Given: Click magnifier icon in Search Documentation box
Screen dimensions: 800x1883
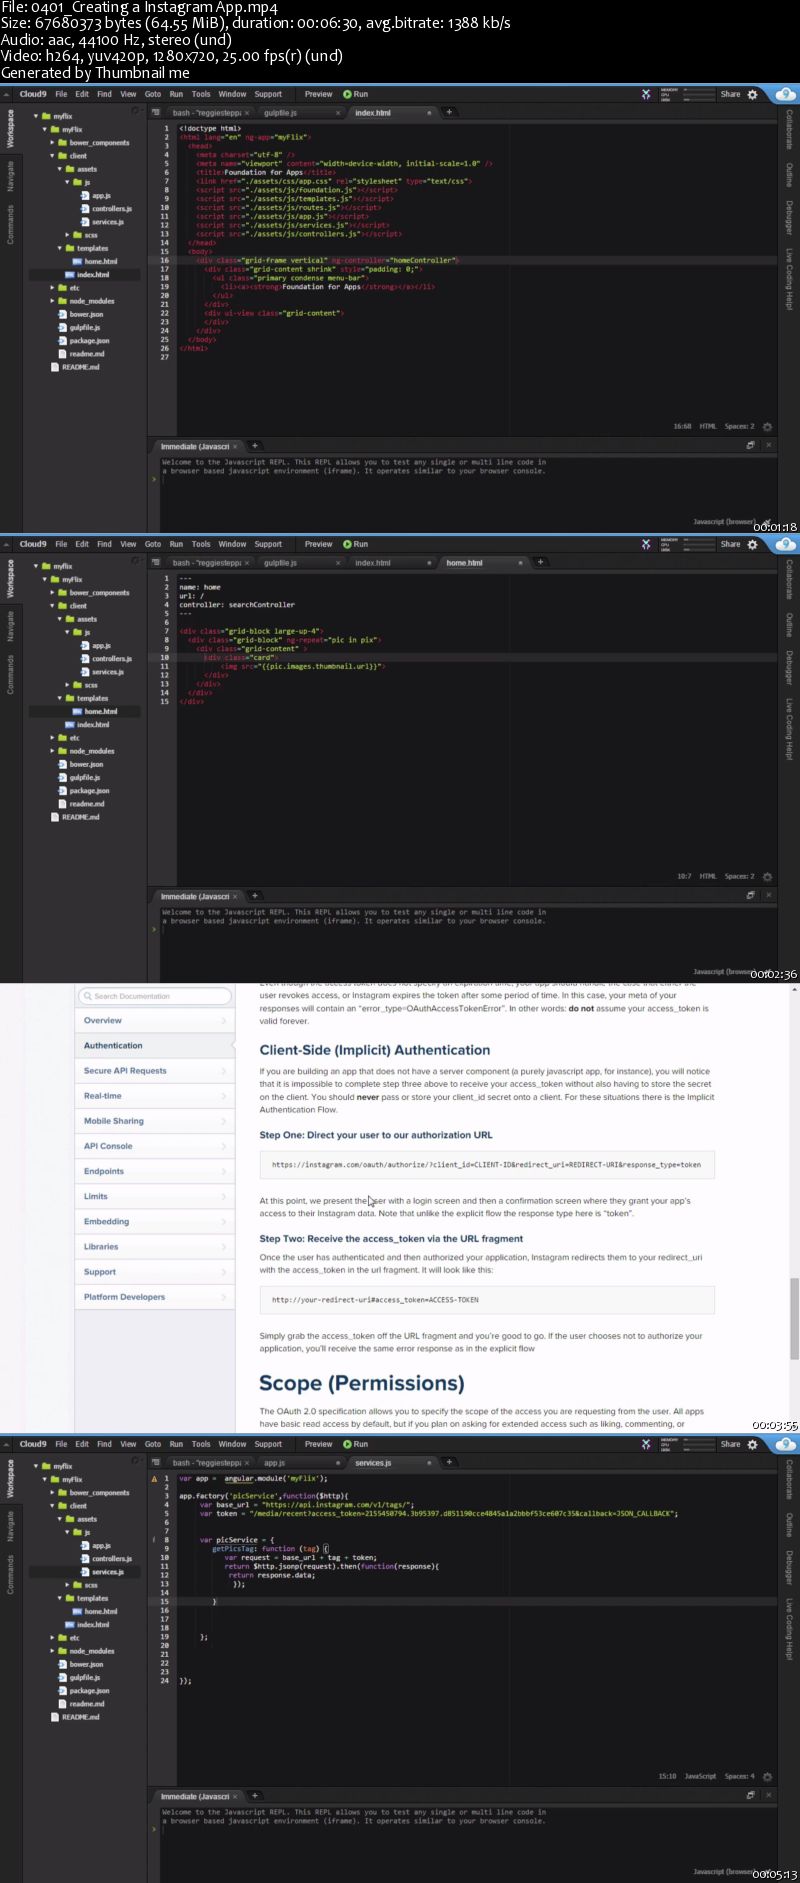Looking at the screenshot, I should click(87, 996).
